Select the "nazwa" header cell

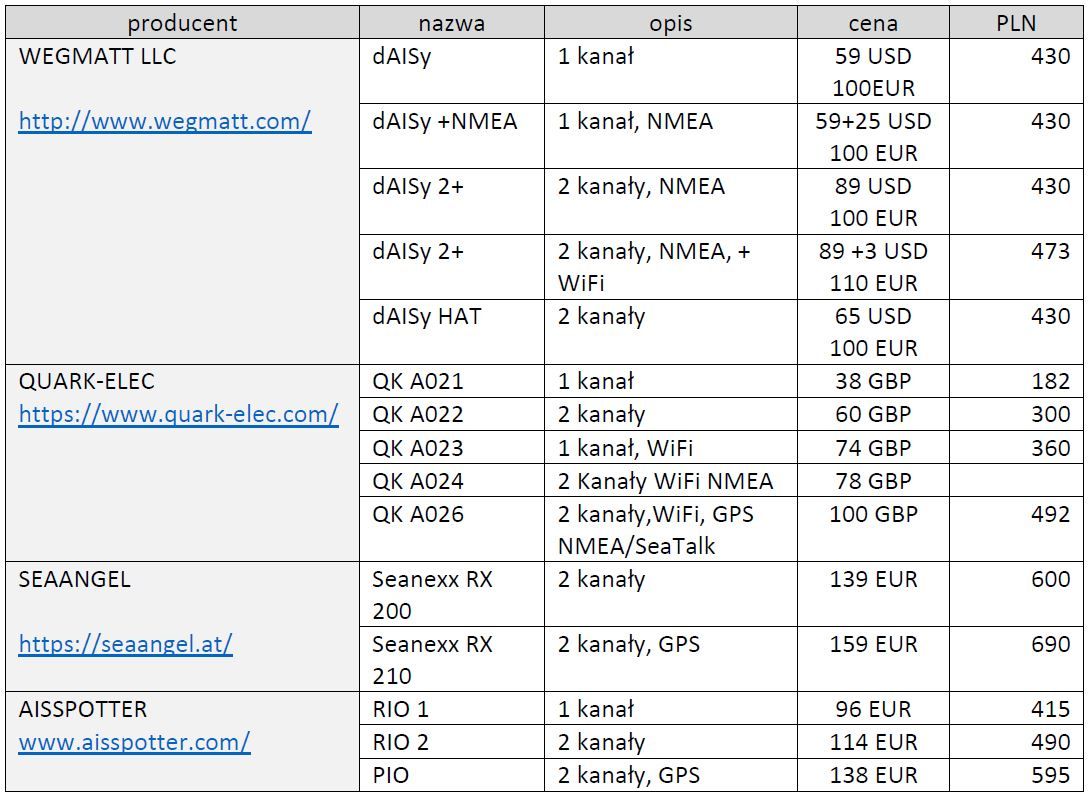[451, 23]
